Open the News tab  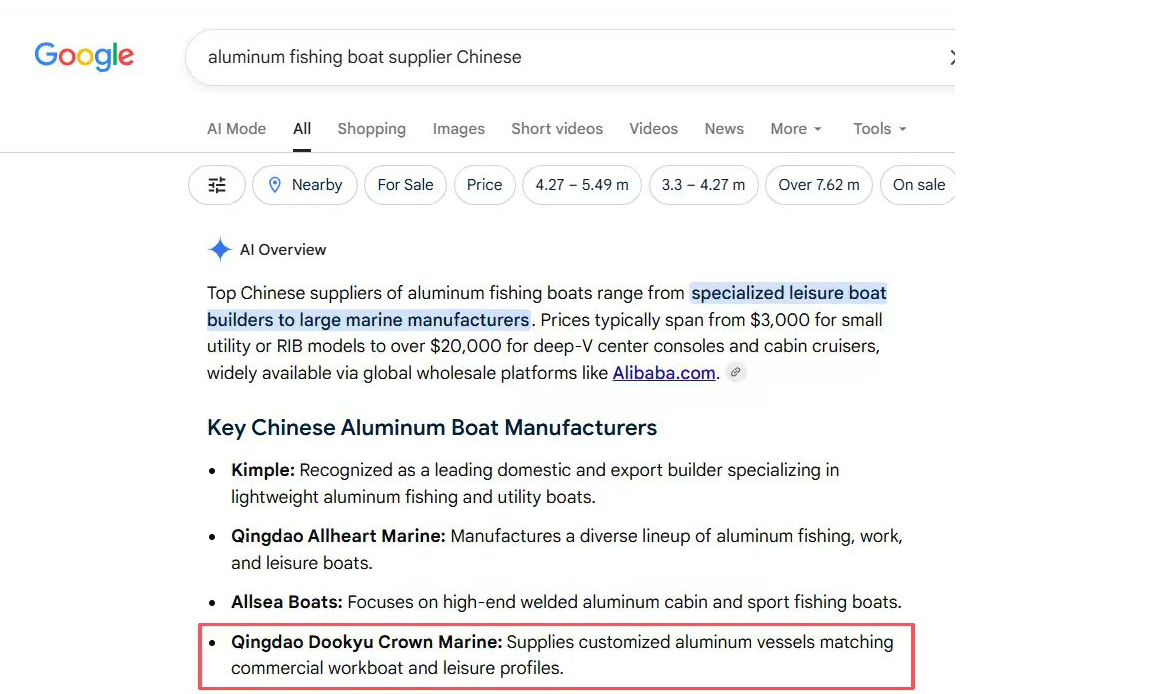click(x=724, y=128)
